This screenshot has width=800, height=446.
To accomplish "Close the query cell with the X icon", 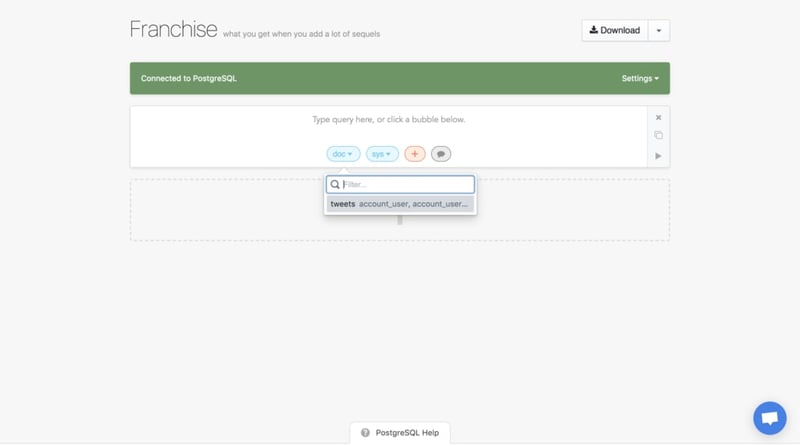I will [x=658, y=118].
